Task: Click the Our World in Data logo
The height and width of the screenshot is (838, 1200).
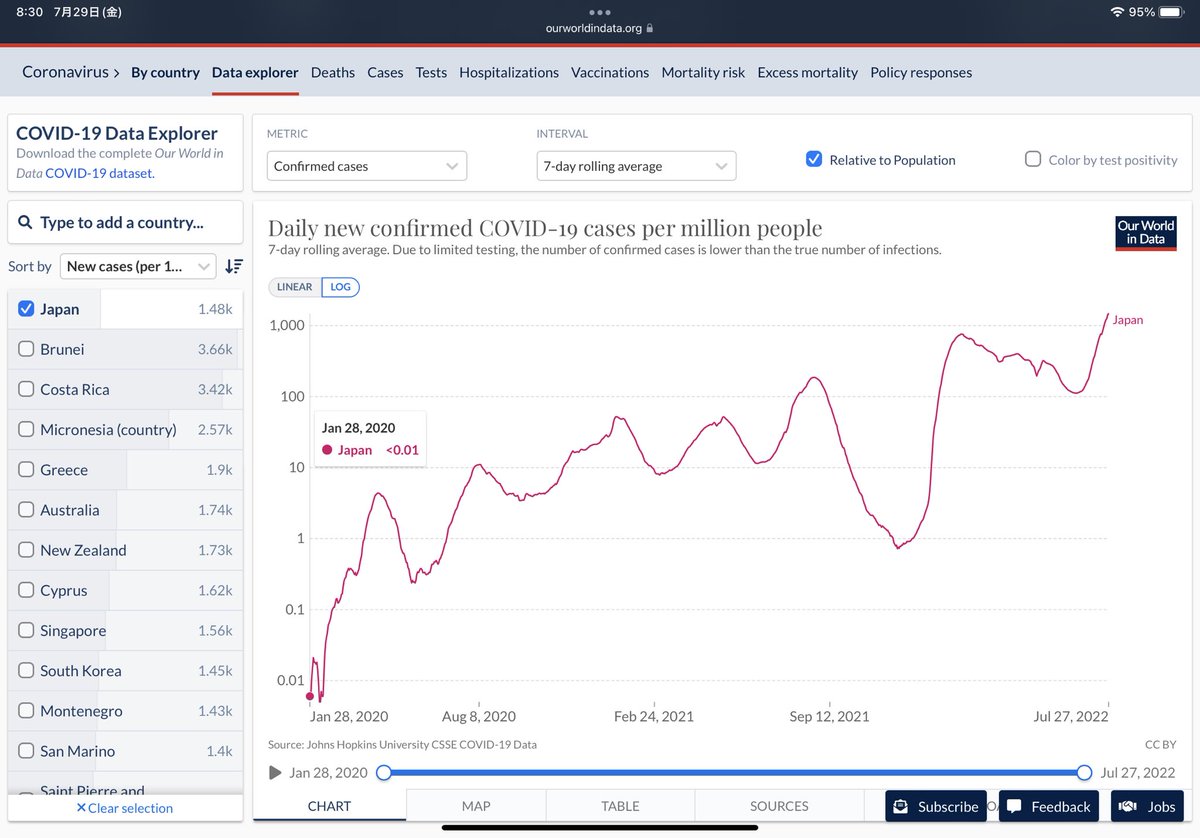Action: [x=1146, y=233]
